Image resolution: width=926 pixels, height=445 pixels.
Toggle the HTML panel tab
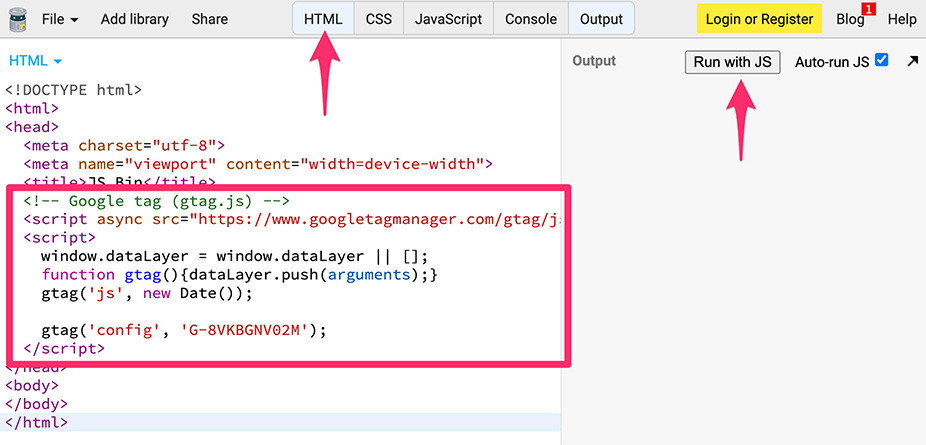[x=323, y=19]
